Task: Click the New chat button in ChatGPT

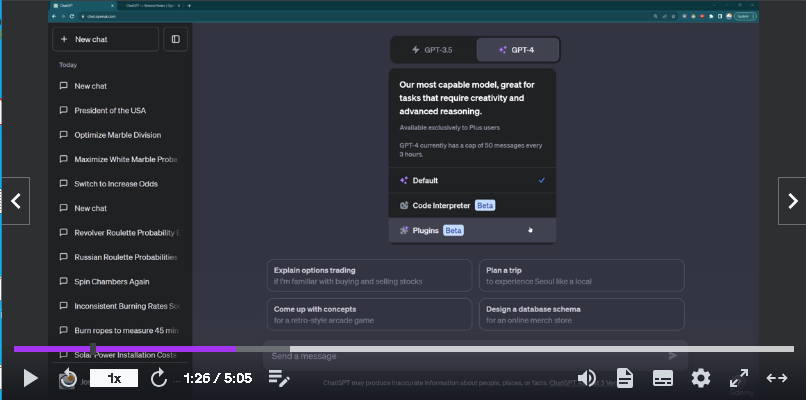Action: [x=105, y=39]
